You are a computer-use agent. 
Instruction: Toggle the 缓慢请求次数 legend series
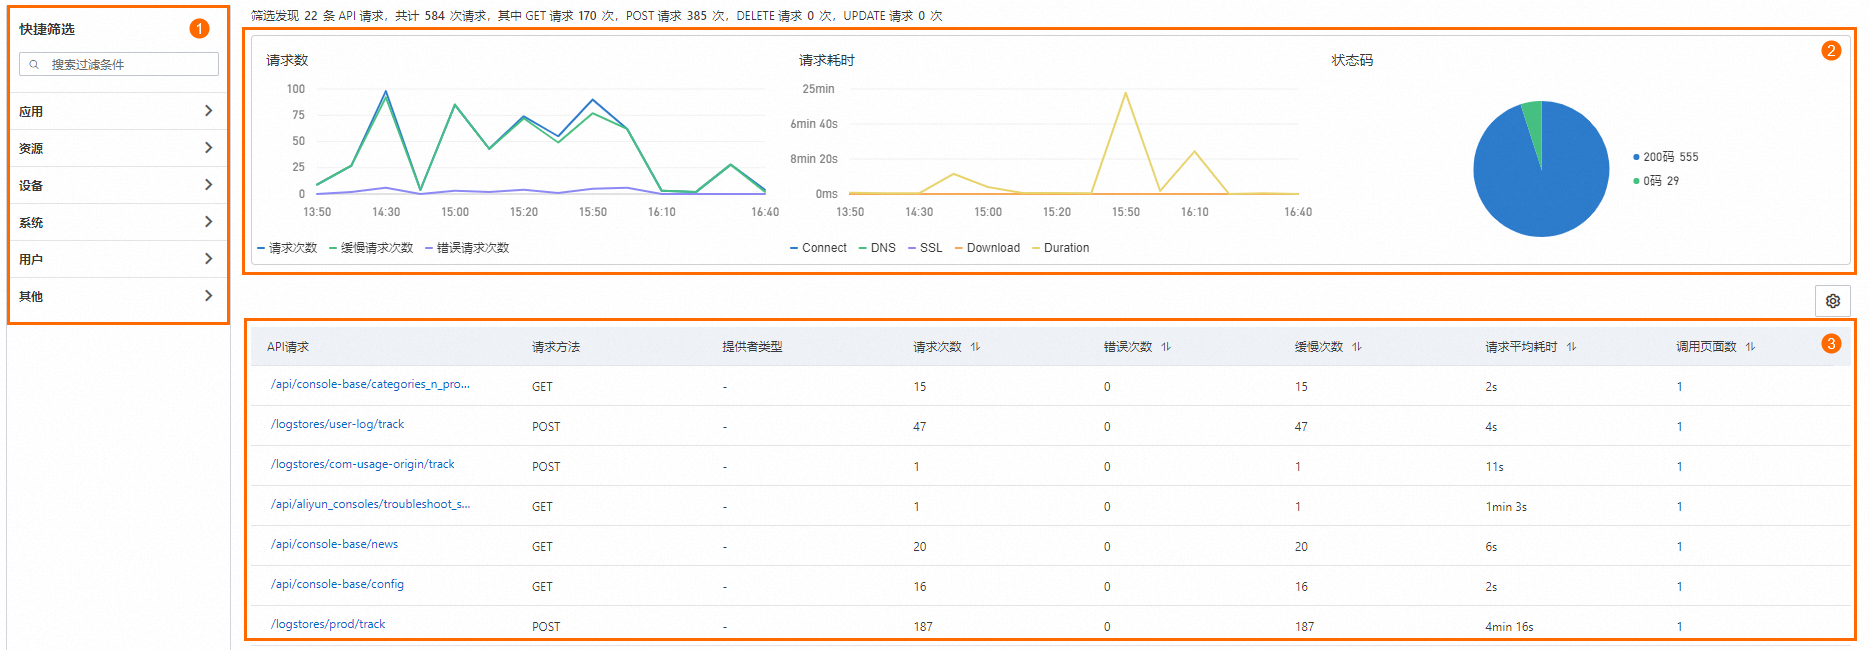(371, 248)
